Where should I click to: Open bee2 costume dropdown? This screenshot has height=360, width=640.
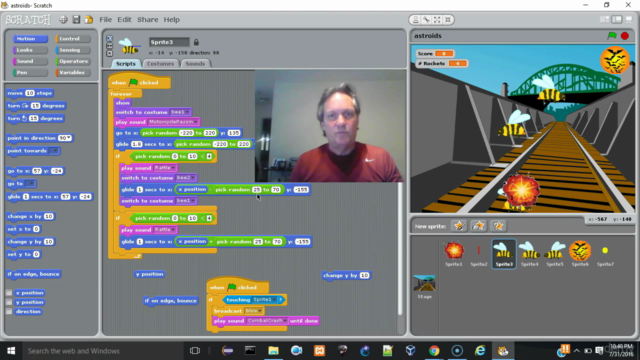coord(186,178)
